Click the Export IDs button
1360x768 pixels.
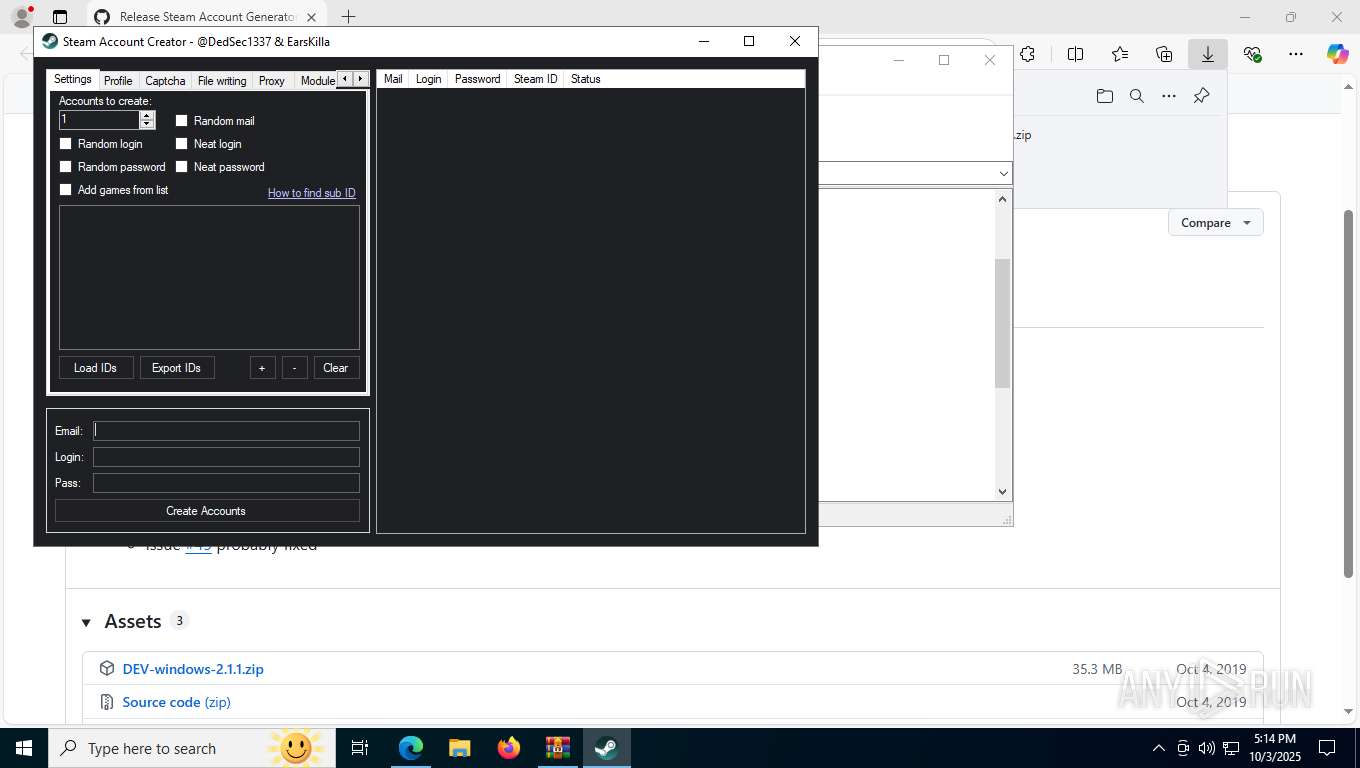(x=177, y=368)
